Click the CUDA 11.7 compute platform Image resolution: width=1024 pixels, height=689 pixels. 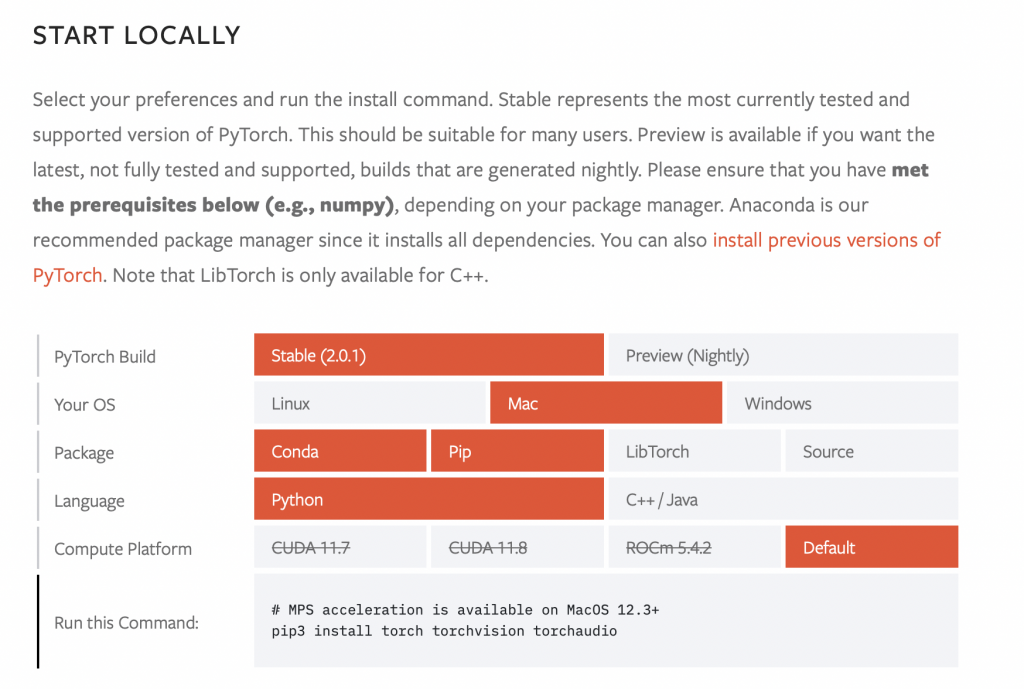pyautogui.click(x=340, y=547)
